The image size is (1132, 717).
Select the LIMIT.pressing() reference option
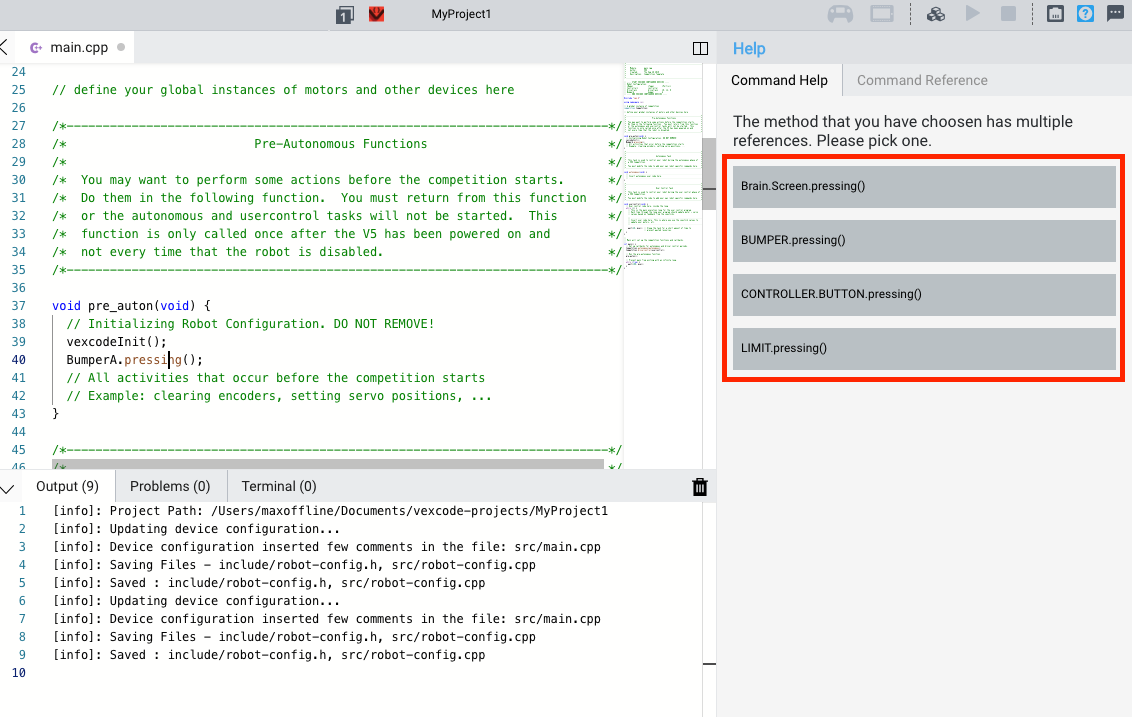click(x=924, y=348)
